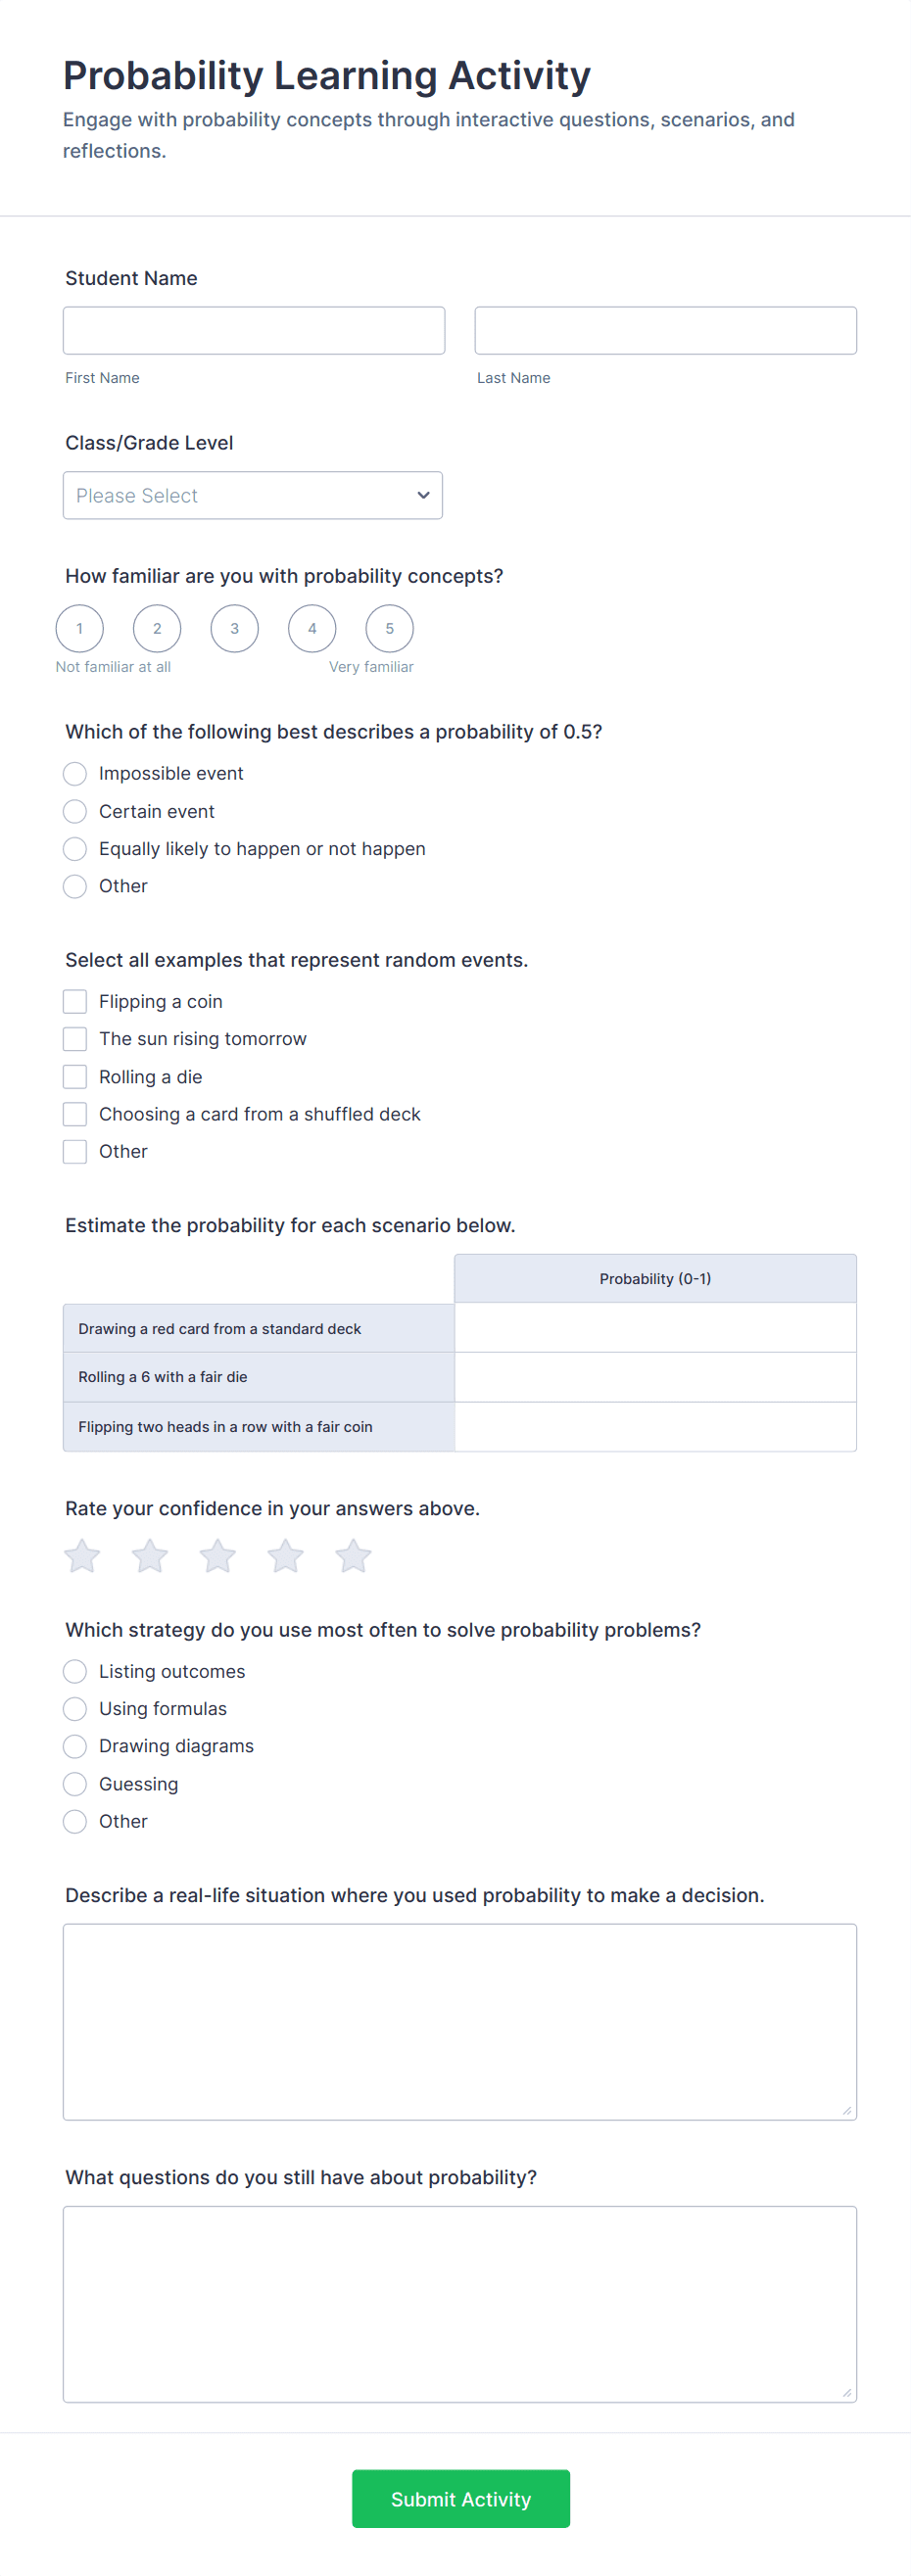
Task: Enter probability for drawing a red card
Action: coord(655,1328)
